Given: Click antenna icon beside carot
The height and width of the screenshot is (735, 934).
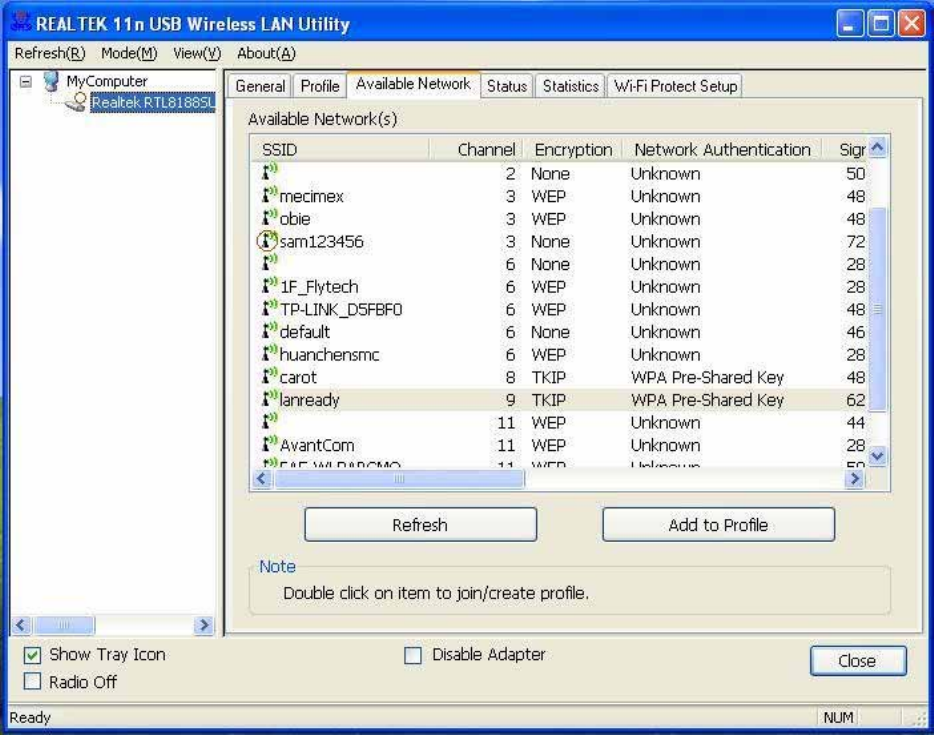Looking at the screenshot, I should [269, 376].
